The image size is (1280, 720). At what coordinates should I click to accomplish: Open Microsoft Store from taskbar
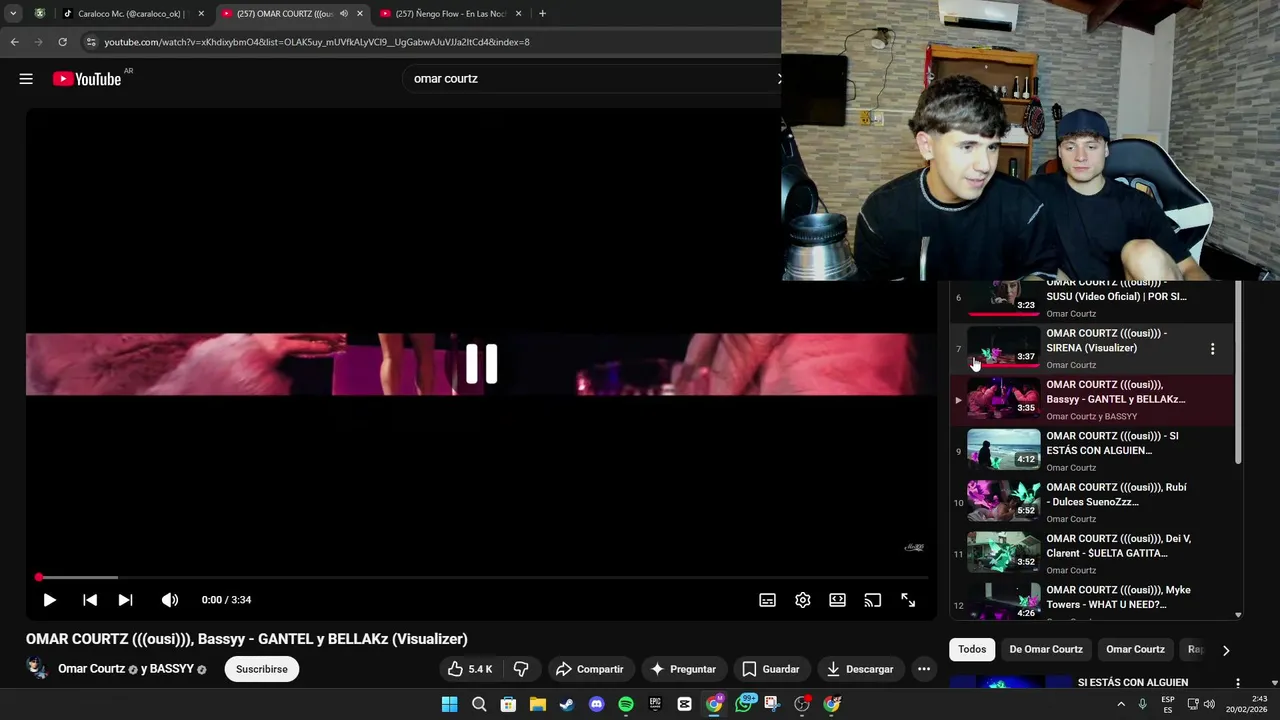[x=508, y=704]
